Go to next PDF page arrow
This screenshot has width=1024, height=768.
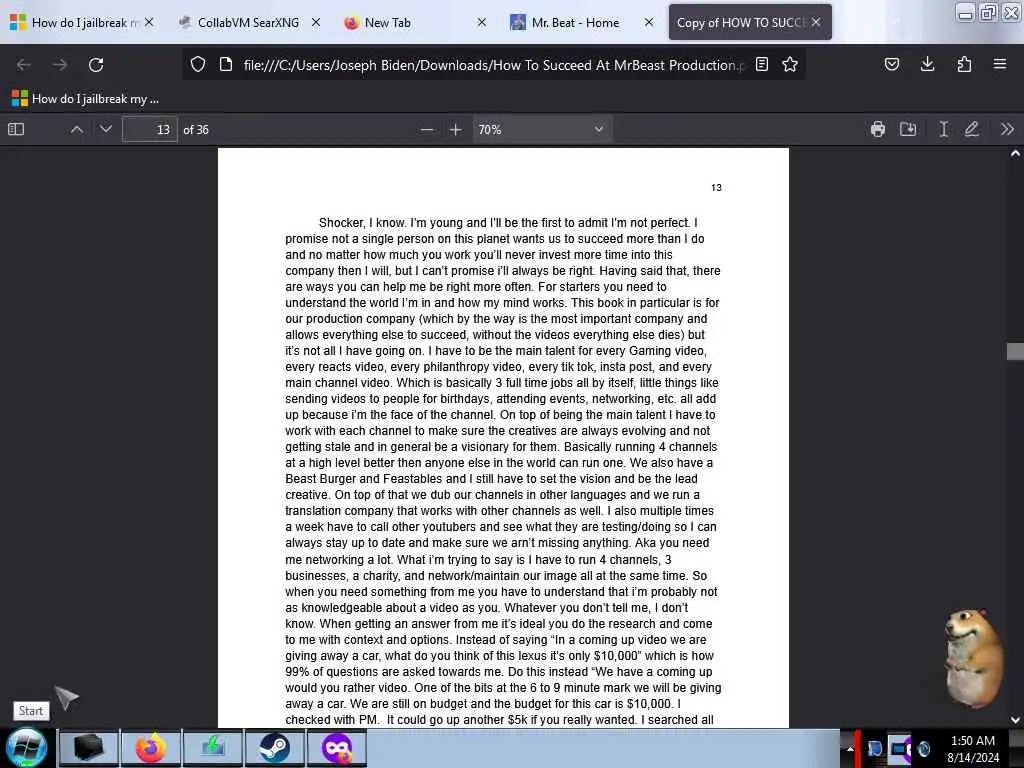pos(106,129)
